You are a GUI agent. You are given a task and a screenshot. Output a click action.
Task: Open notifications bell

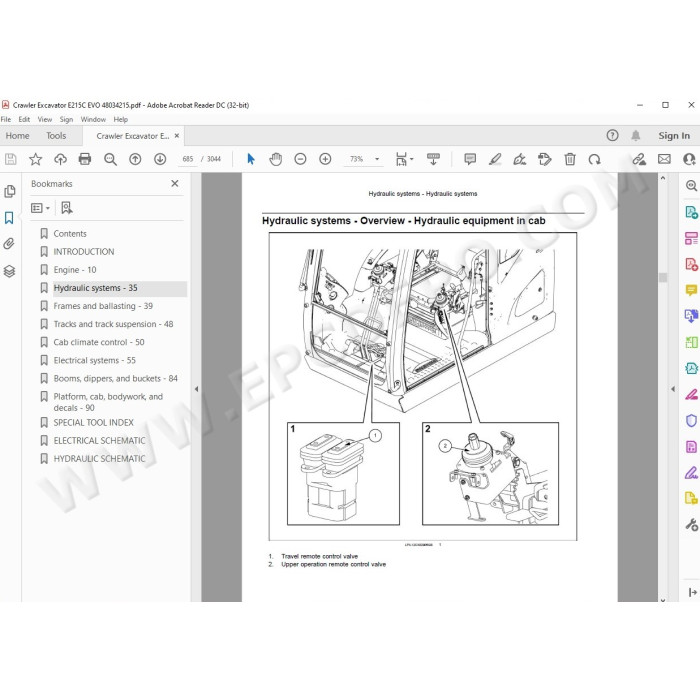(636, 135)
